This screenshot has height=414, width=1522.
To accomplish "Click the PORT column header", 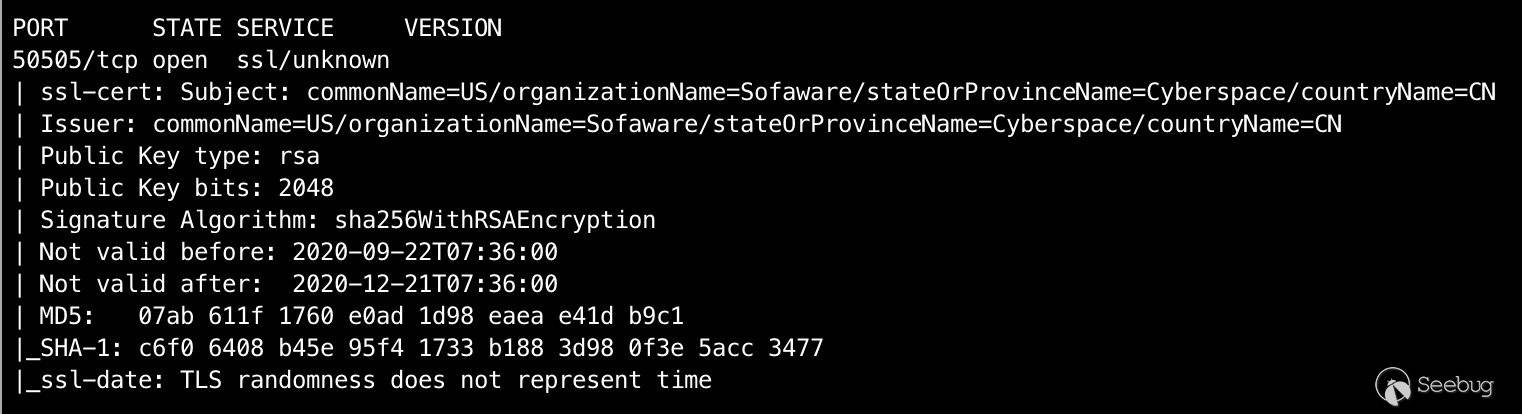I will tap(40, 28).
